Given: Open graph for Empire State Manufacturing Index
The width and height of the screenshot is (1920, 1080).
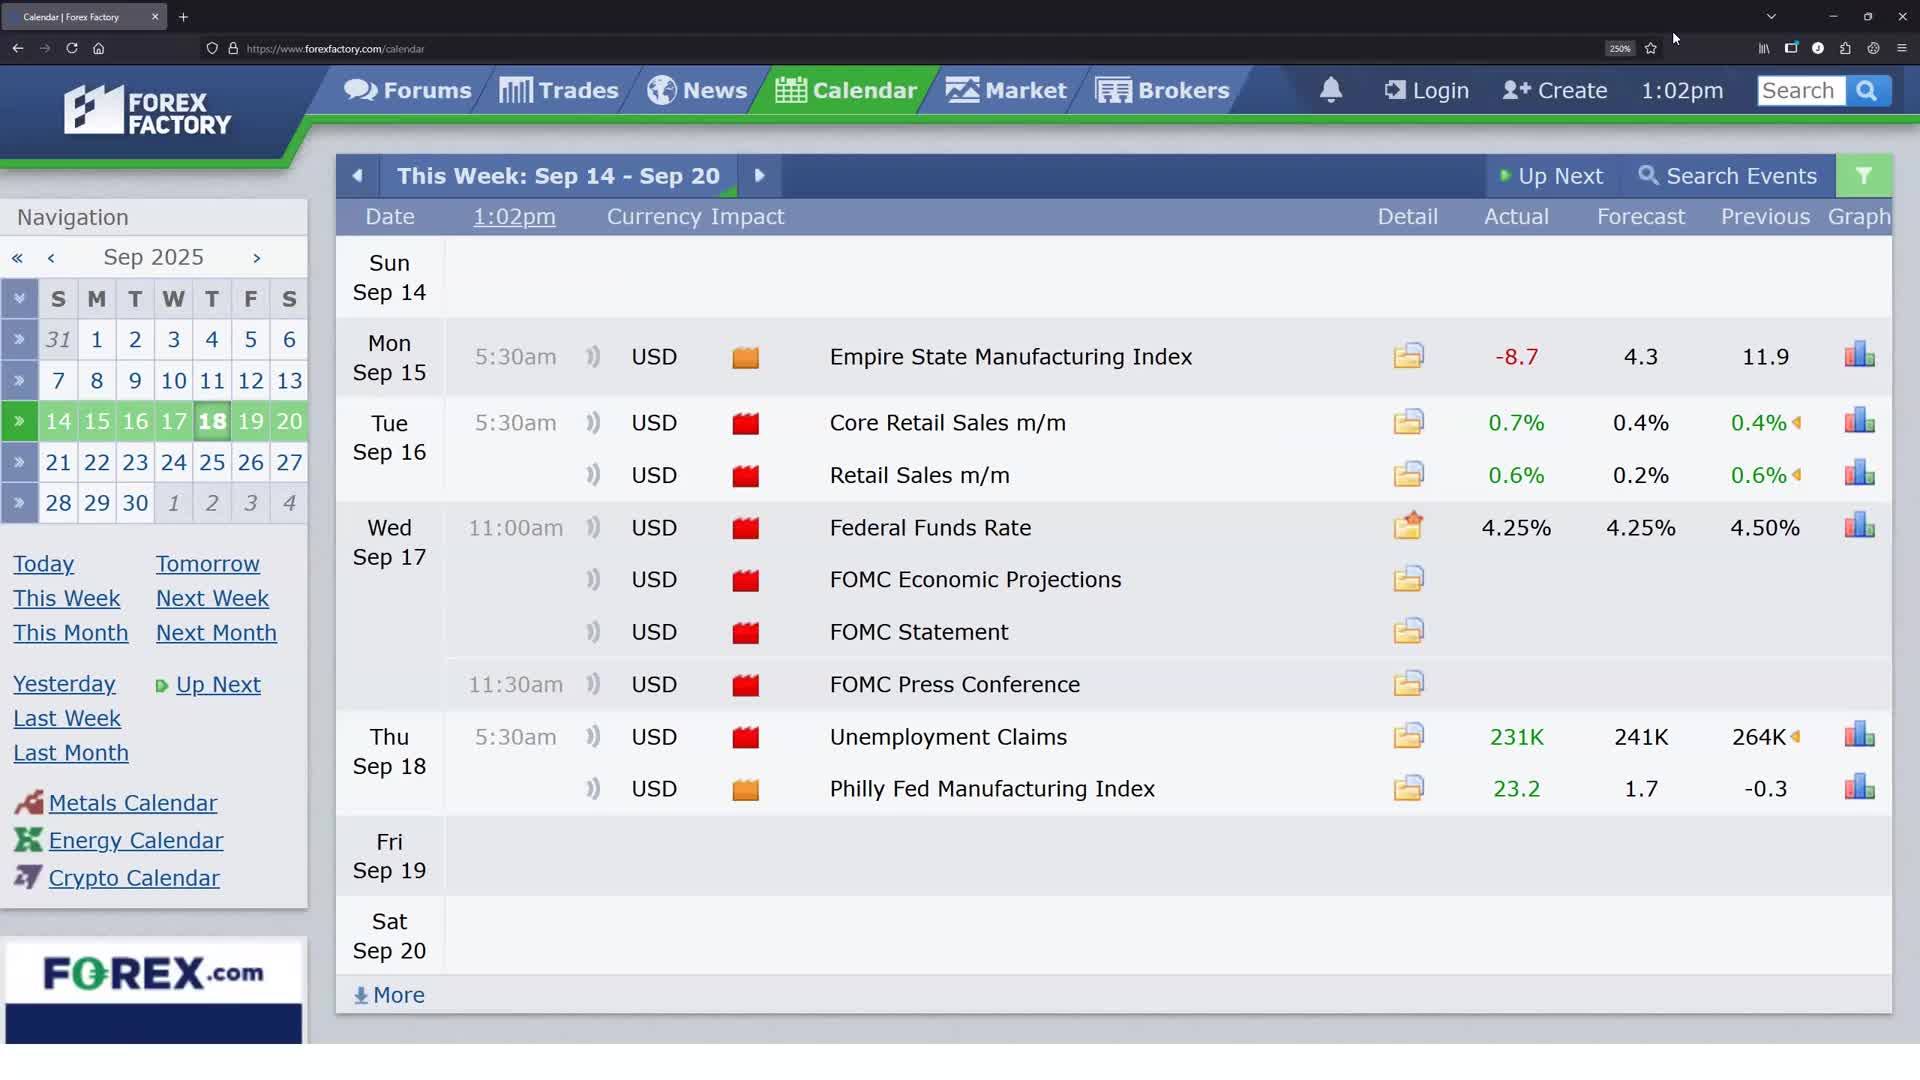Looking at the screenshot, I should (x=1859, y=356).
